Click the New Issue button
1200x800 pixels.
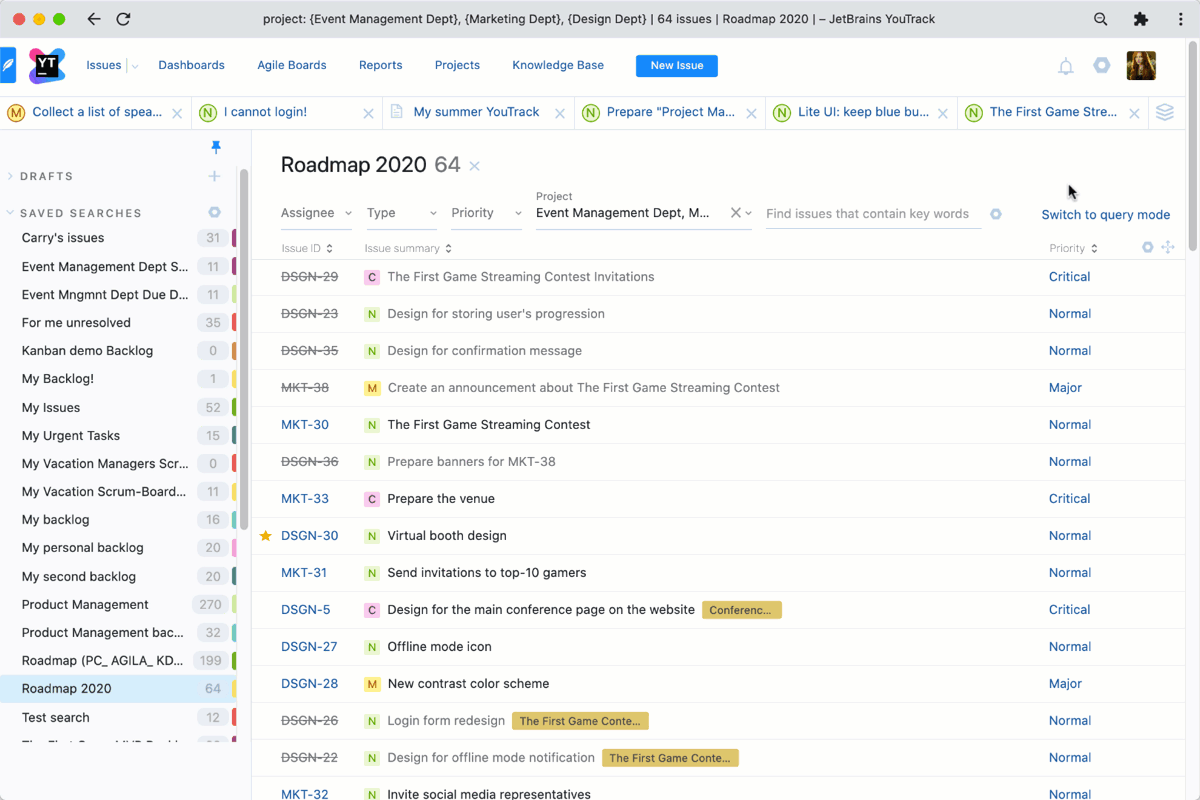point(677,65)
